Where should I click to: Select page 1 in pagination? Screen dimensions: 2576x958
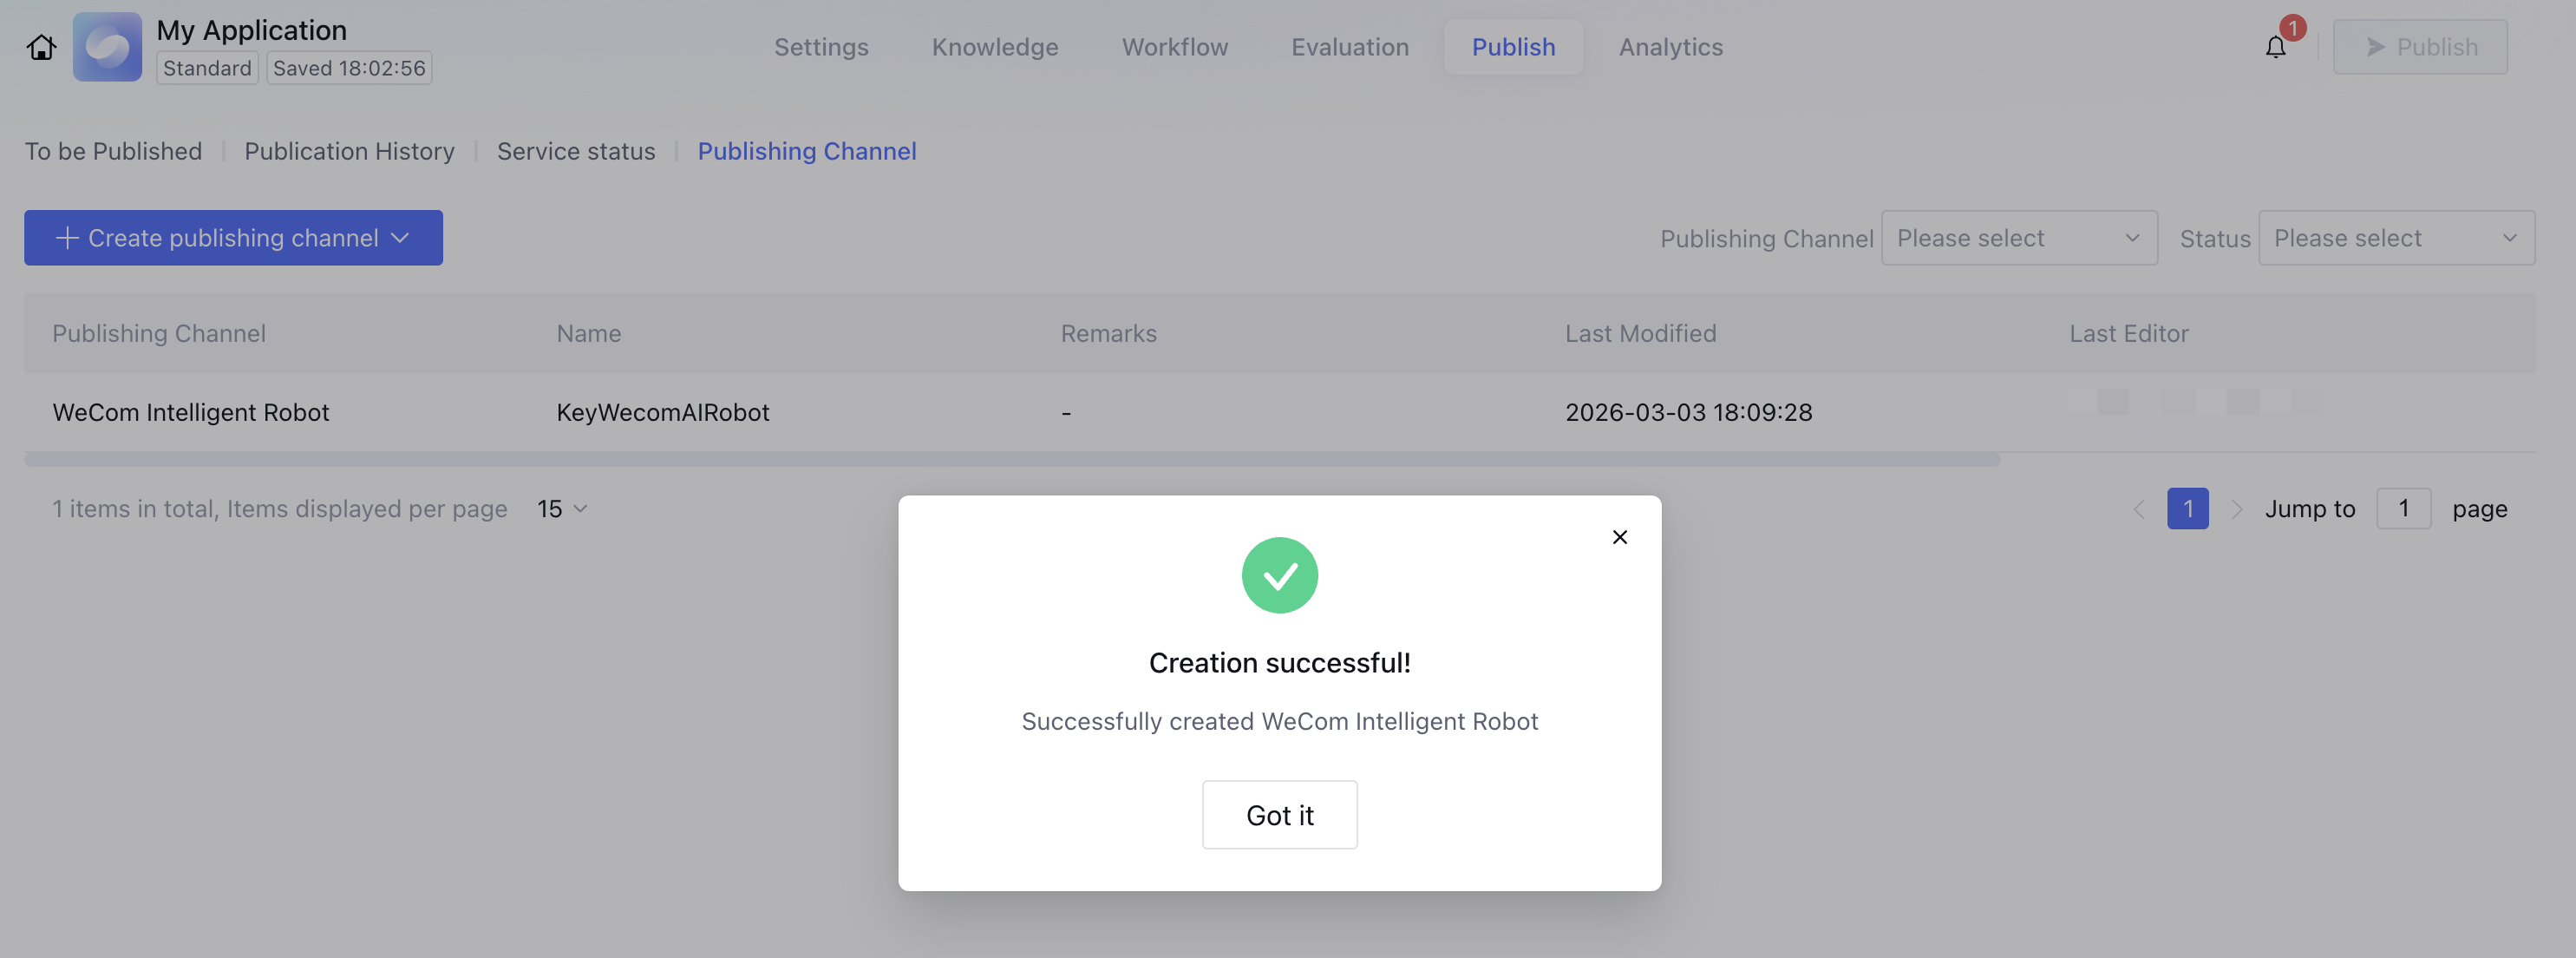point(2187,509)
